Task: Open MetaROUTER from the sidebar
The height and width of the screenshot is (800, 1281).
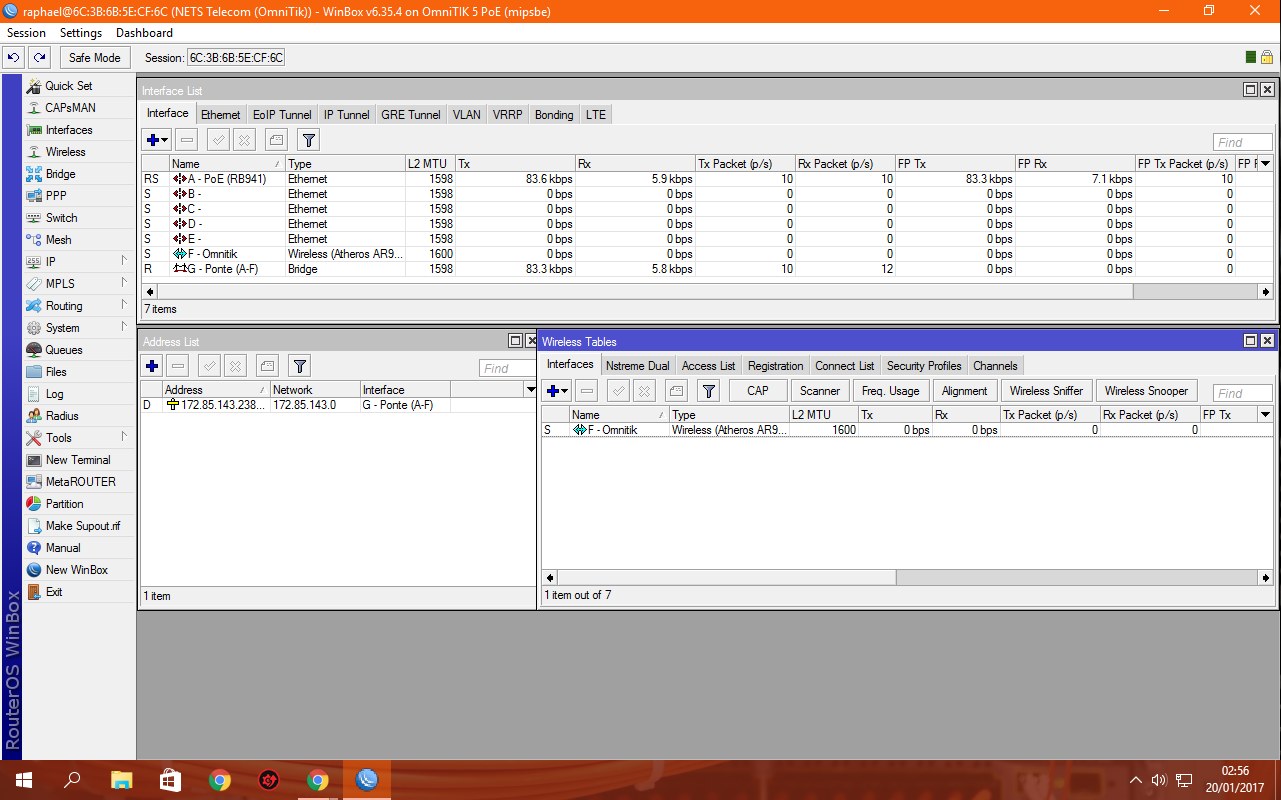Action: (80, 482)
